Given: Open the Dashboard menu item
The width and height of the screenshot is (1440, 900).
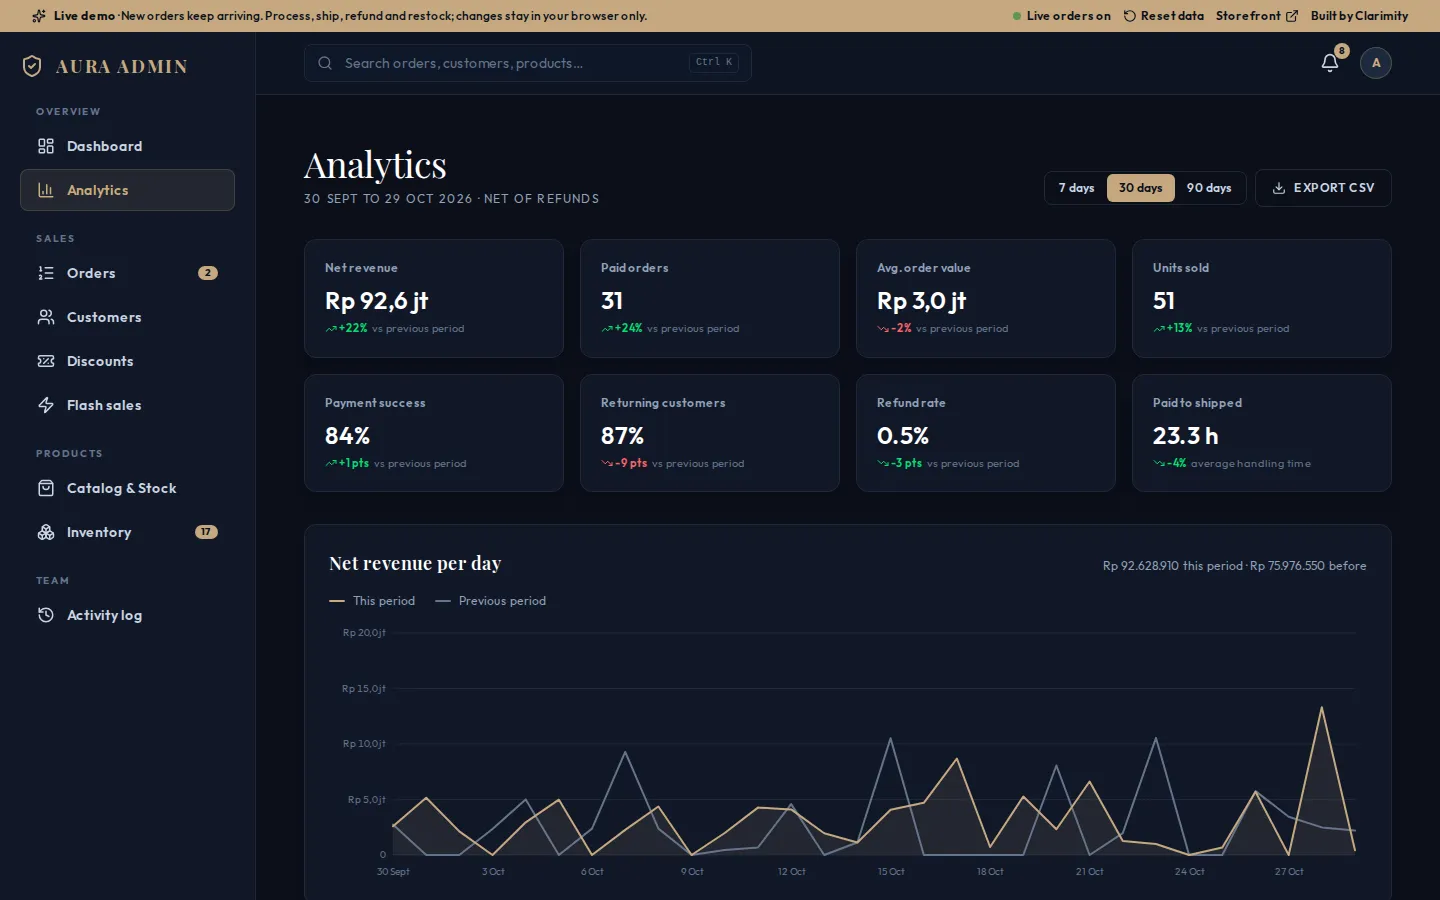Looking at the screenshot, I should click(x=127, y=146).
